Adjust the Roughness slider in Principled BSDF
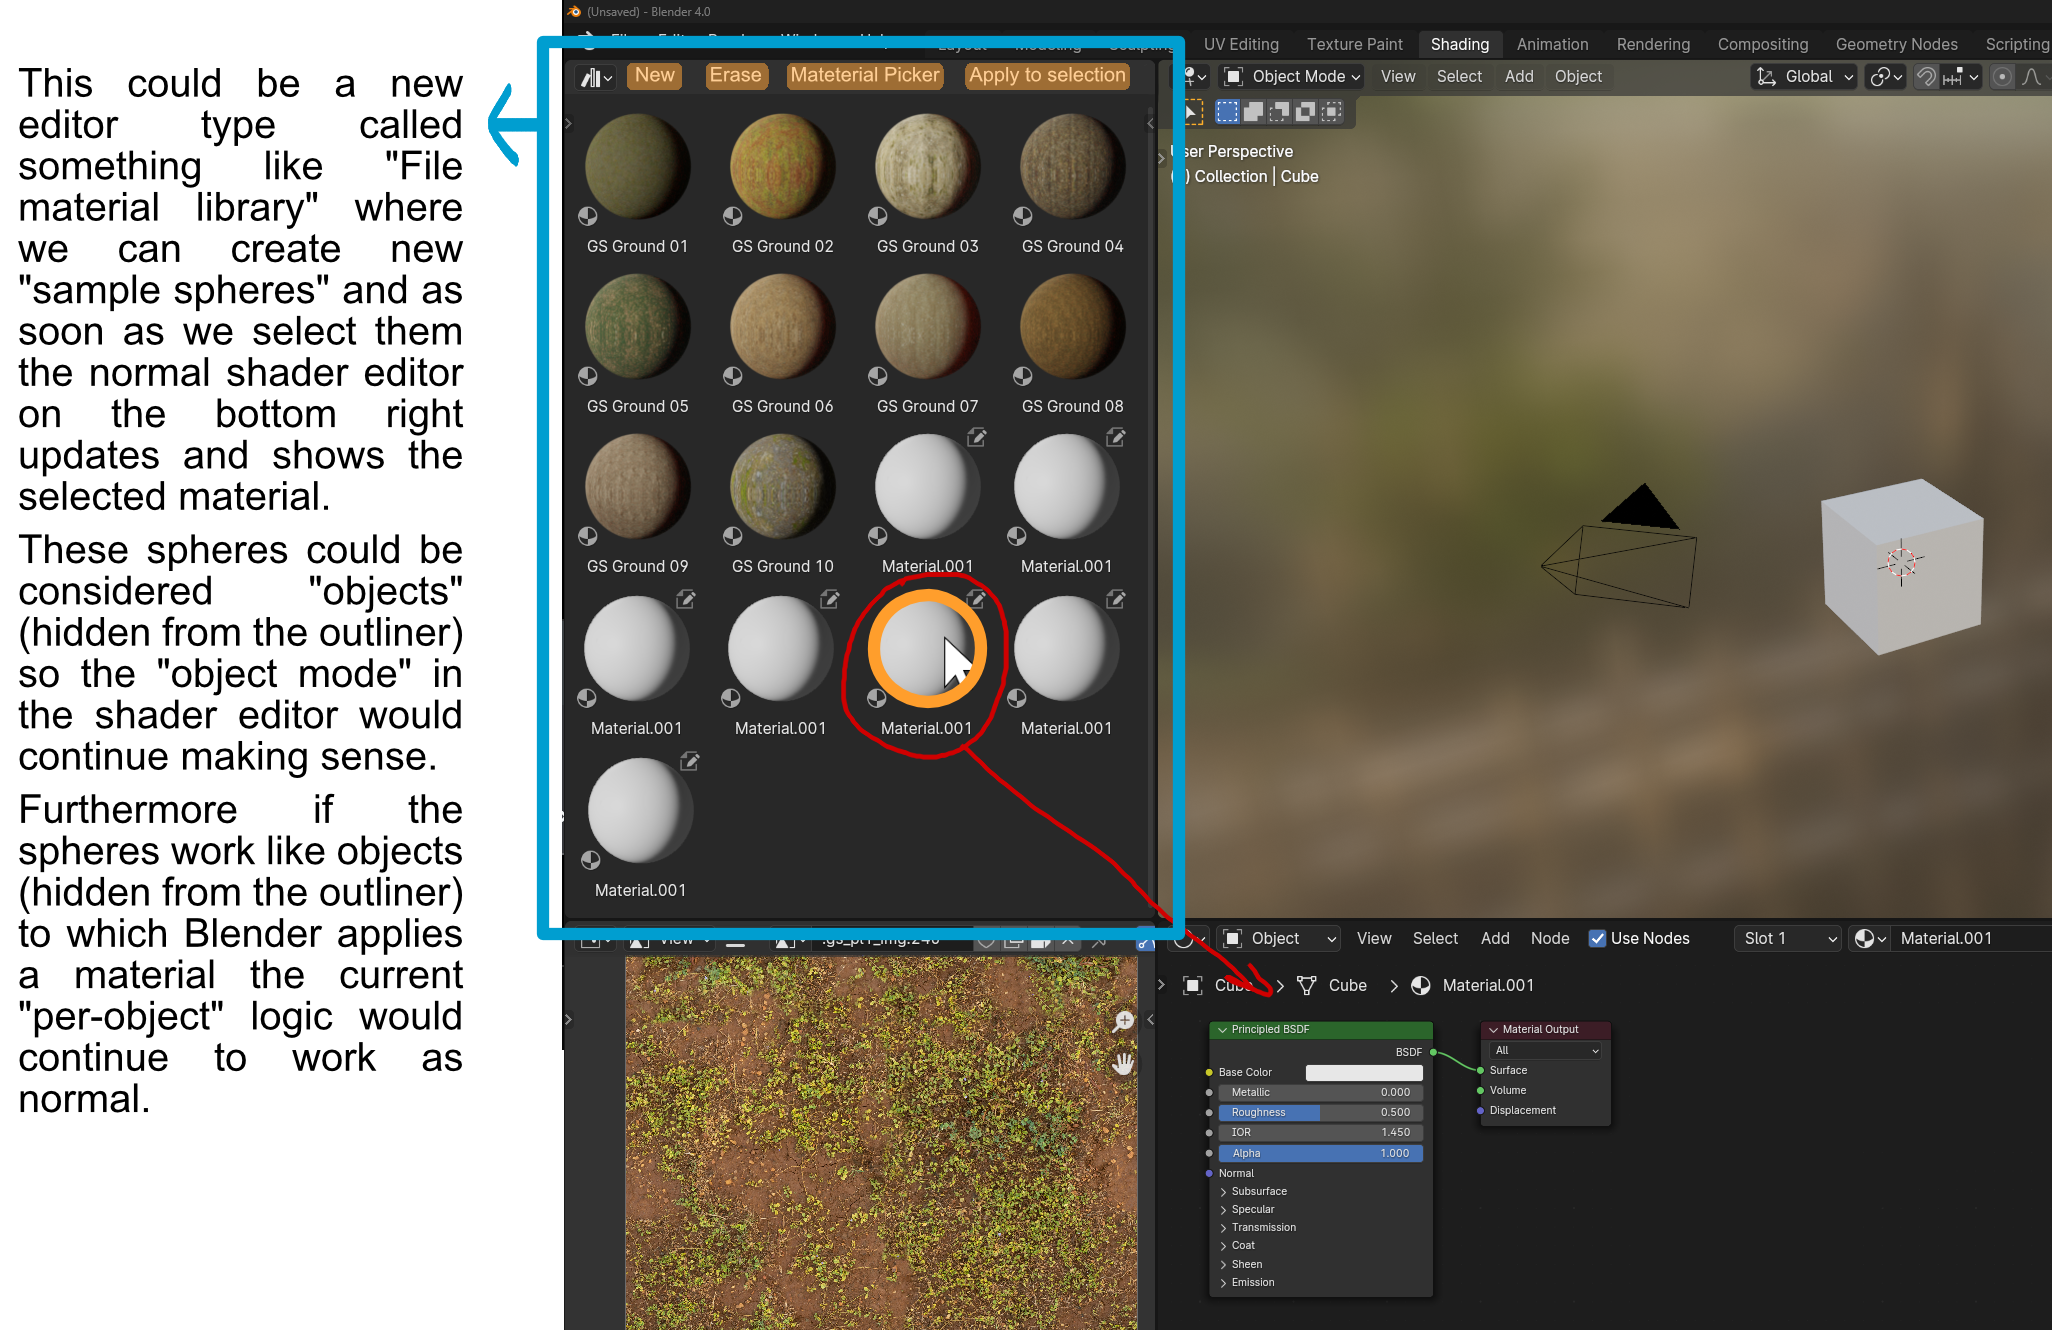The height and width of the screenshot is (1330, 2052). [x=1320, y=1112]
